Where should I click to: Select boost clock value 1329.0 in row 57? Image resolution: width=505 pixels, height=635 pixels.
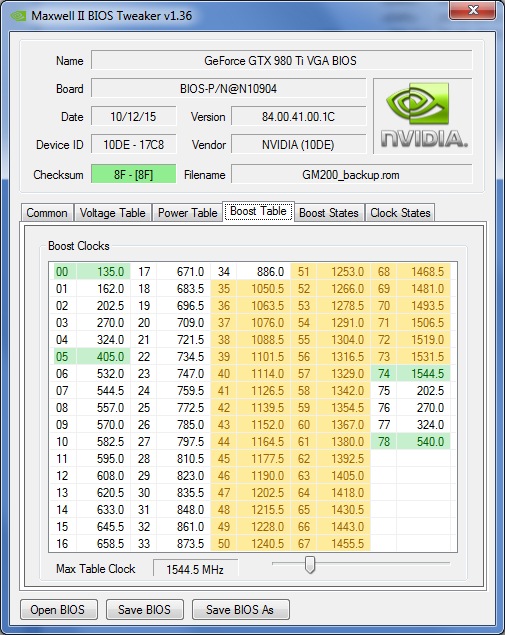pyautogui.click(x=343, y=374)
